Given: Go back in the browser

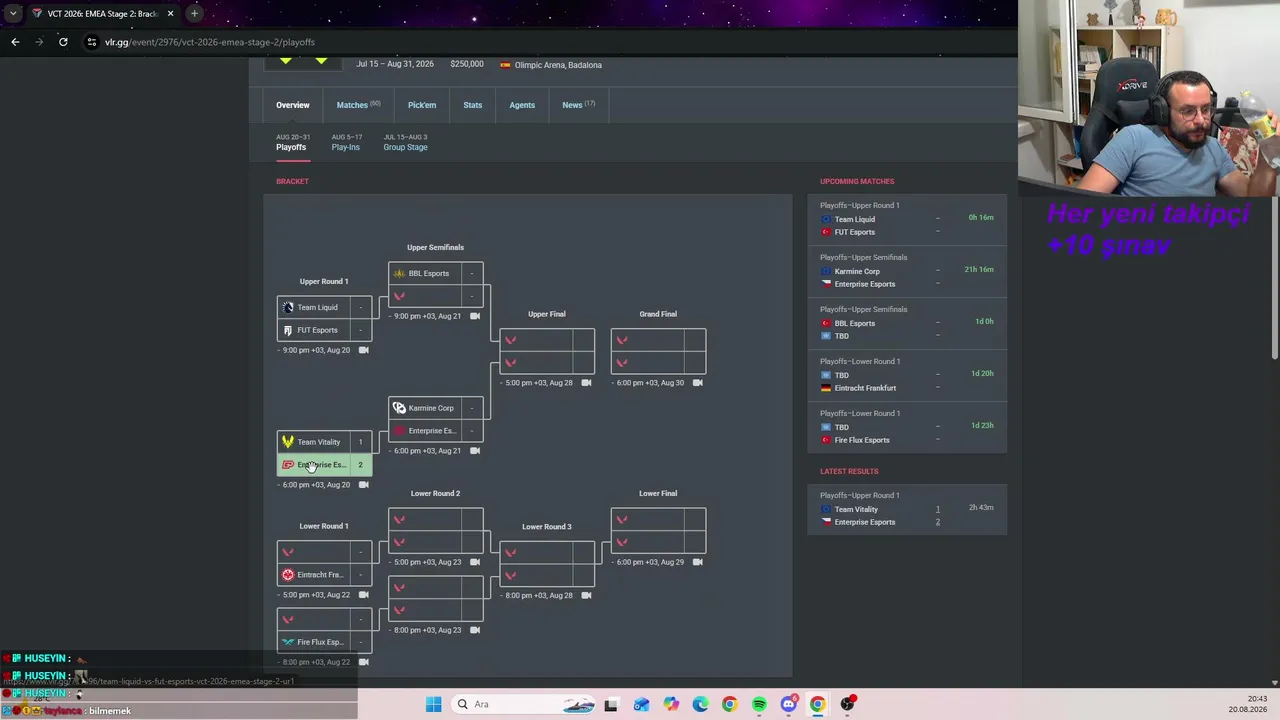Looking at the screenshot, I should [x=15, y=42].
